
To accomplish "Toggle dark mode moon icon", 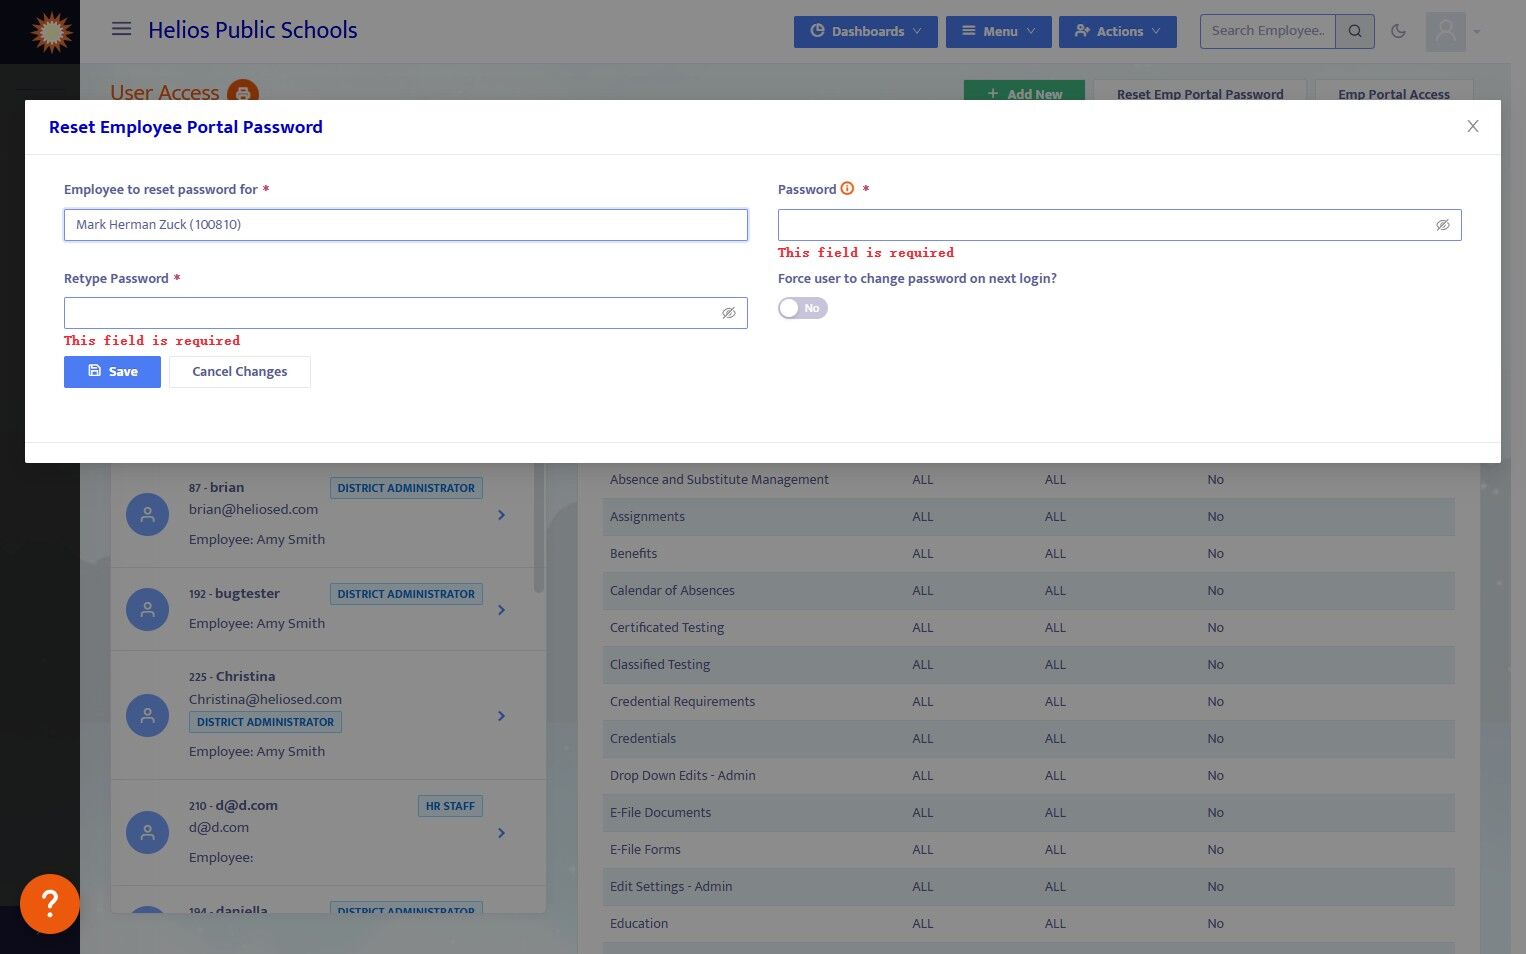I will click(x=1398, y=31).
